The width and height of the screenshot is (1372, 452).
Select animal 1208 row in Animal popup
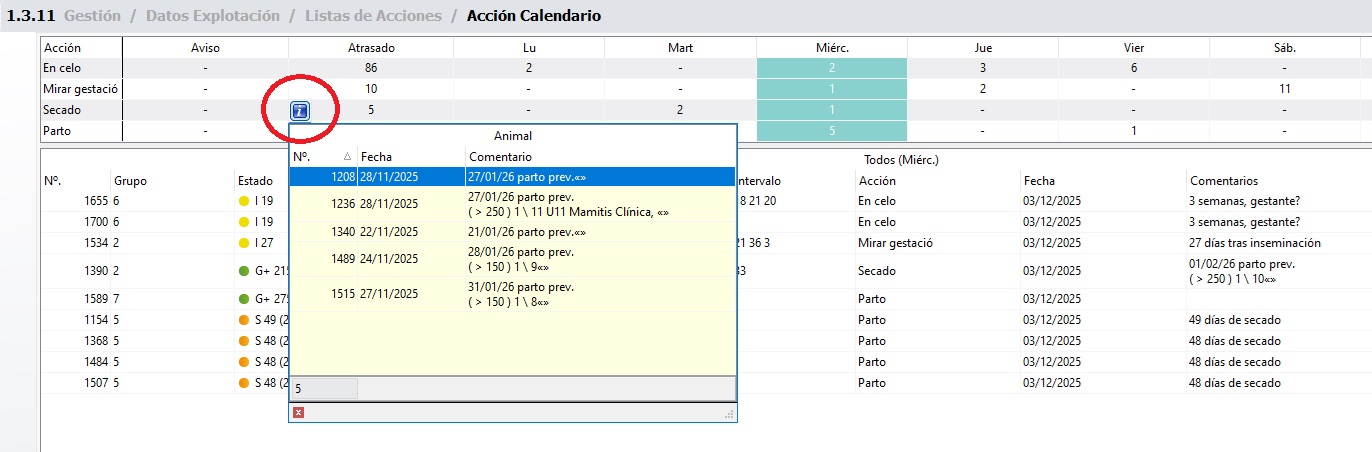[x=512, y=176]
